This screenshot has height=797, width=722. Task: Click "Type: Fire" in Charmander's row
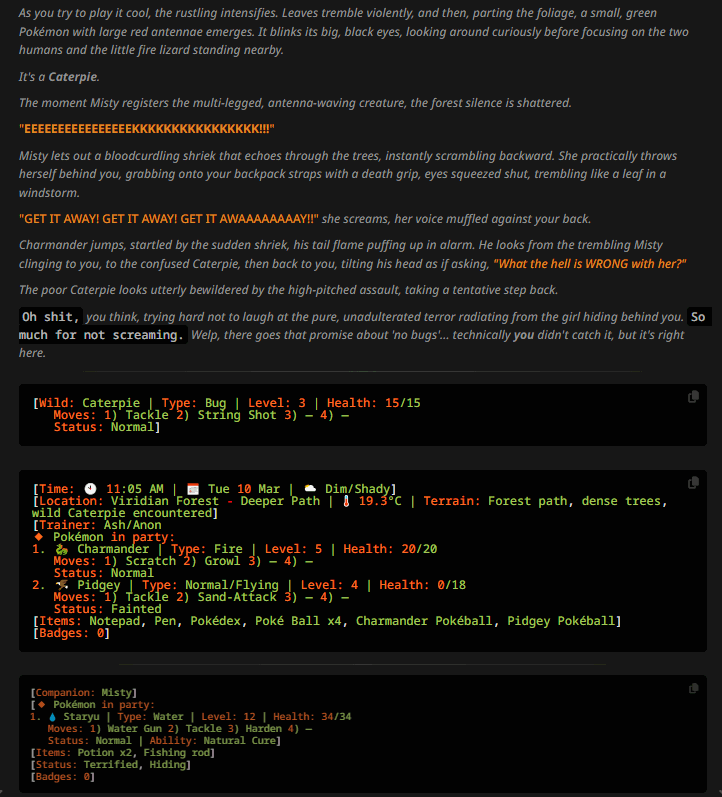(206, 549)
